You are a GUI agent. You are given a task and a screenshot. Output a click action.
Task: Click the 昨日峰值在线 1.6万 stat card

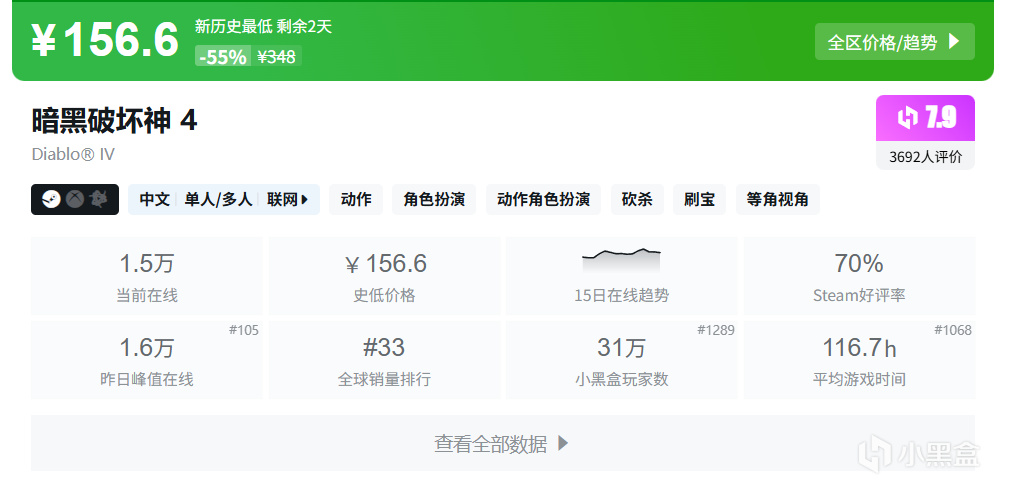(x=147, y=360)
